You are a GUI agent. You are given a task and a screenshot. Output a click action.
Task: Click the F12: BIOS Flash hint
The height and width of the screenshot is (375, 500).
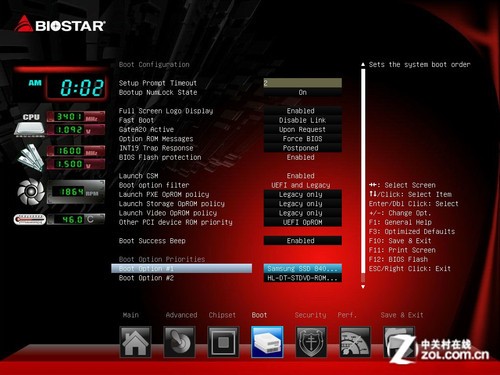[398, 259]
